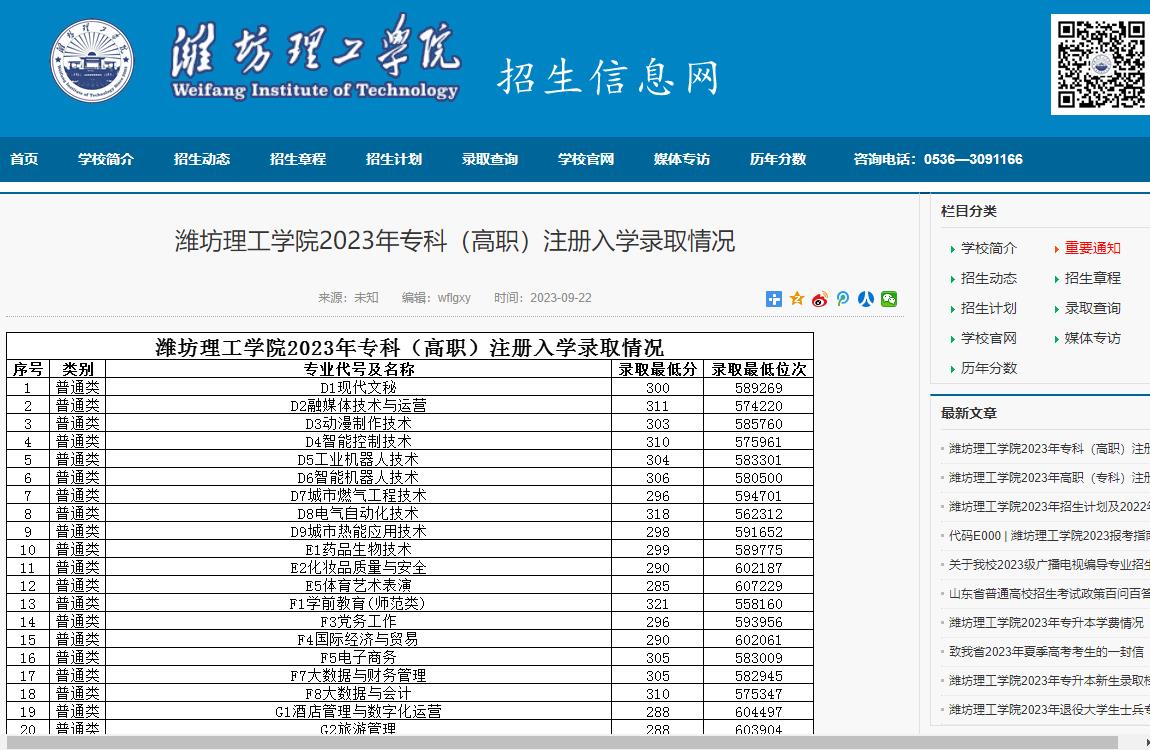Click table header 录取最低位次
The width and height of the screenshot is (1150, 750).
758,369
